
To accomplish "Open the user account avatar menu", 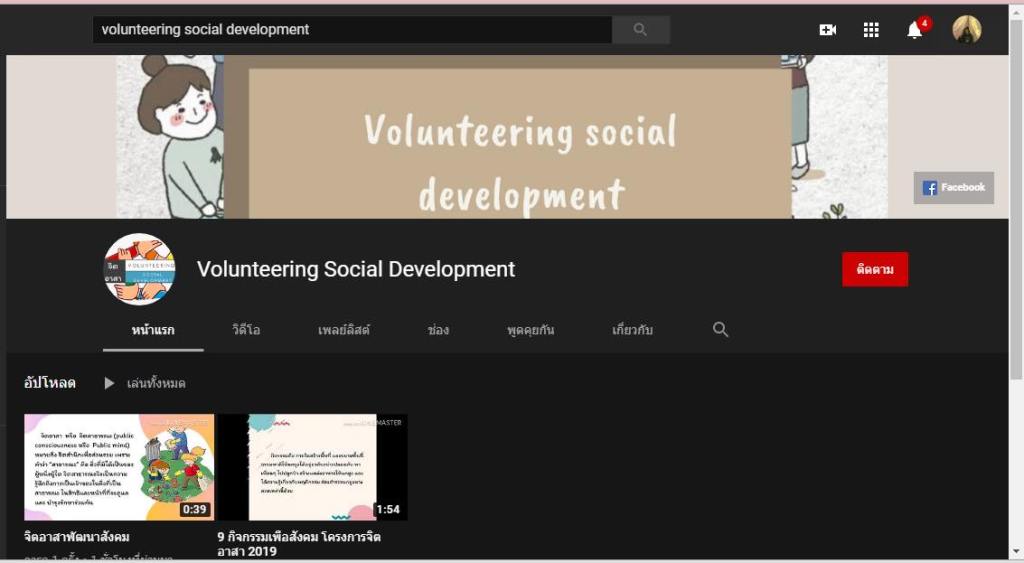I will pos(966,30).
